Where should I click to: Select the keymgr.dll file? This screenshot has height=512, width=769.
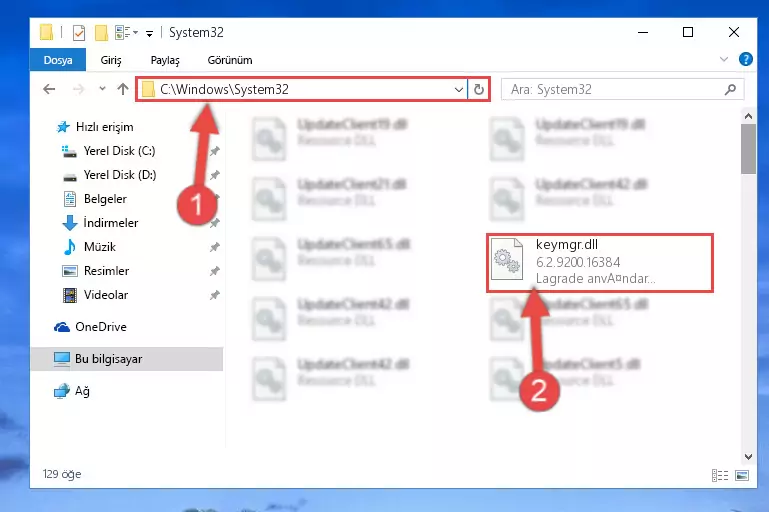click(x=600, y=263)
